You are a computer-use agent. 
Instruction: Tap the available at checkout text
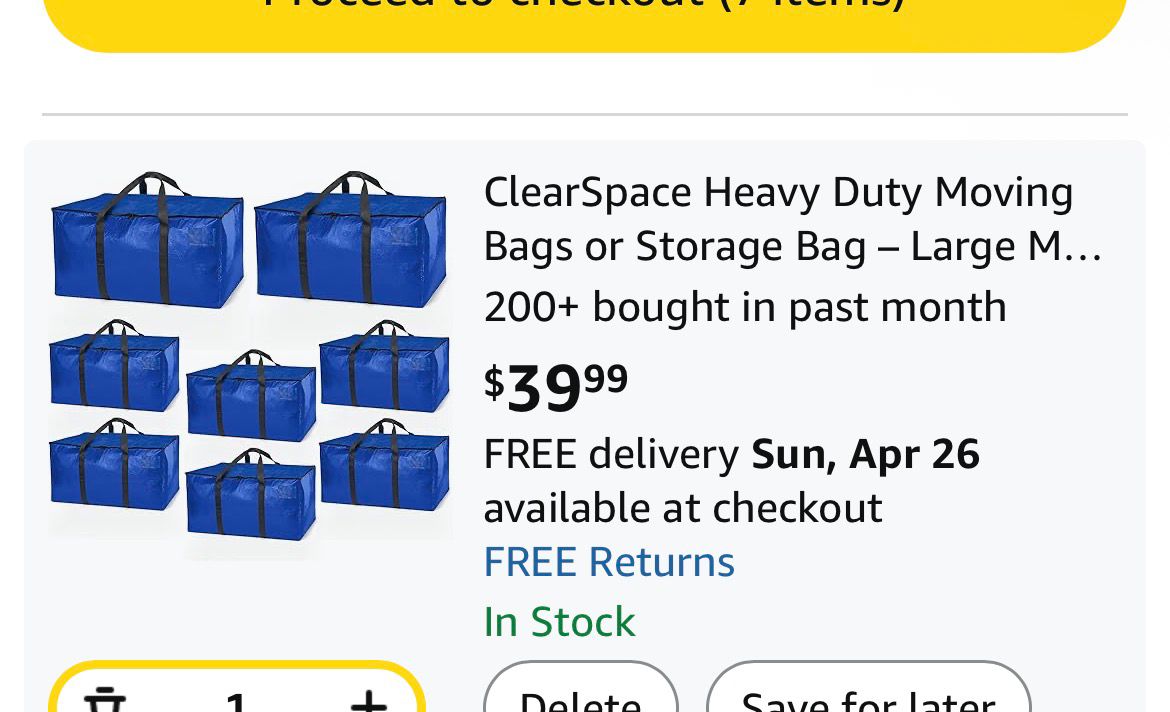tap(683, 508)
